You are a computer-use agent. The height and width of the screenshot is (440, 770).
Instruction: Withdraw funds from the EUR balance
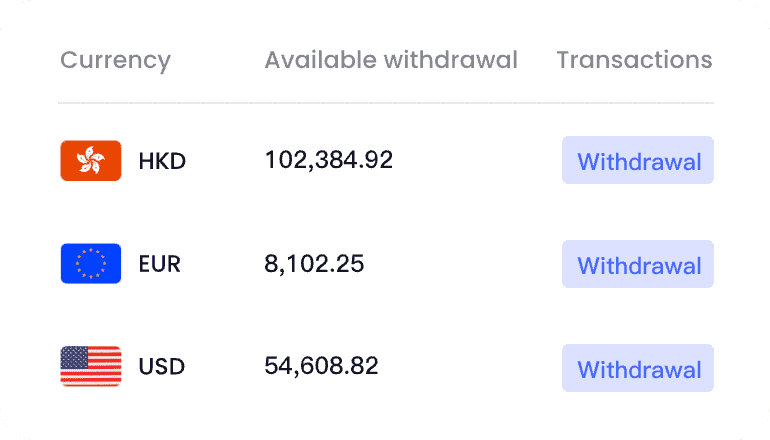(x=638, y=264)
